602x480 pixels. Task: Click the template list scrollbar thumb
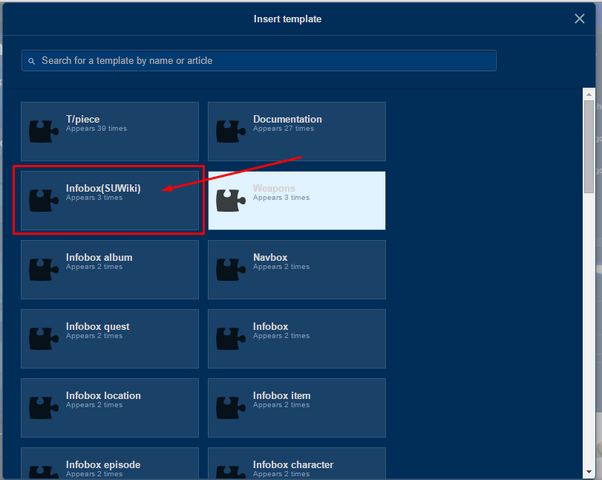click(x=589, y=146)
